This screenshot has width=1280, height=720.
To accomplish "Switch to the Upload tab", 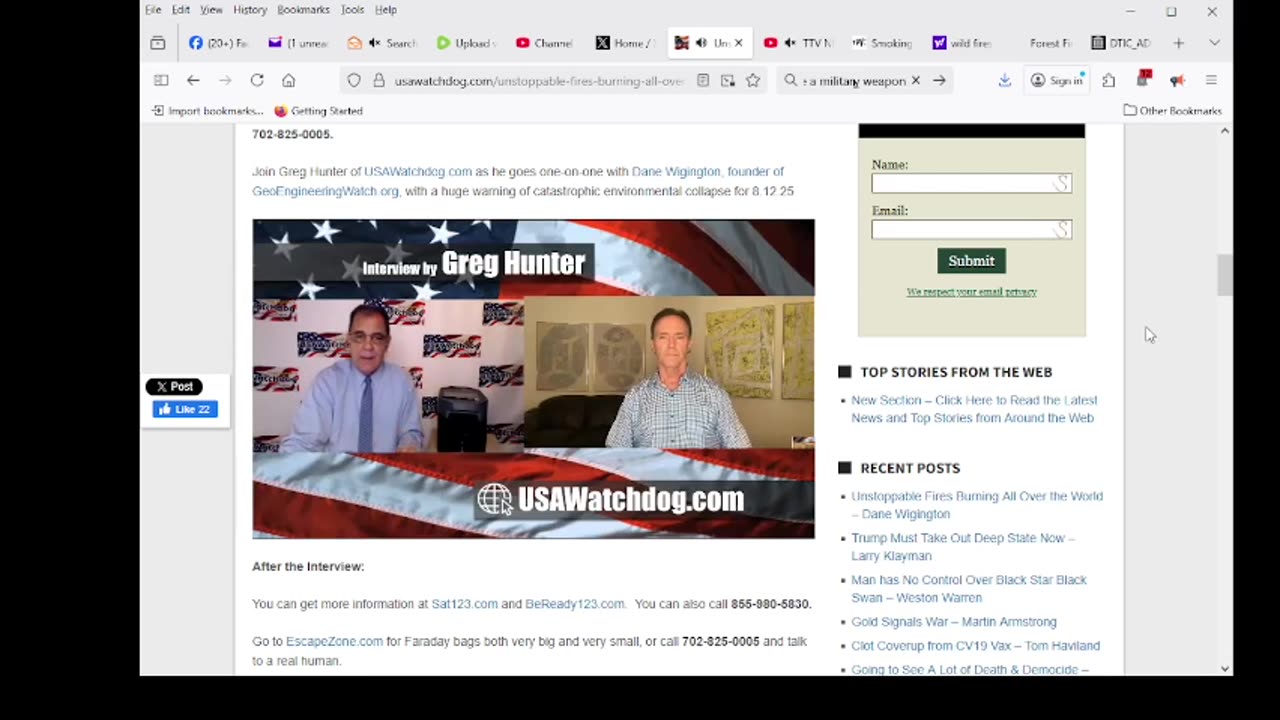I will coord(466,43).
